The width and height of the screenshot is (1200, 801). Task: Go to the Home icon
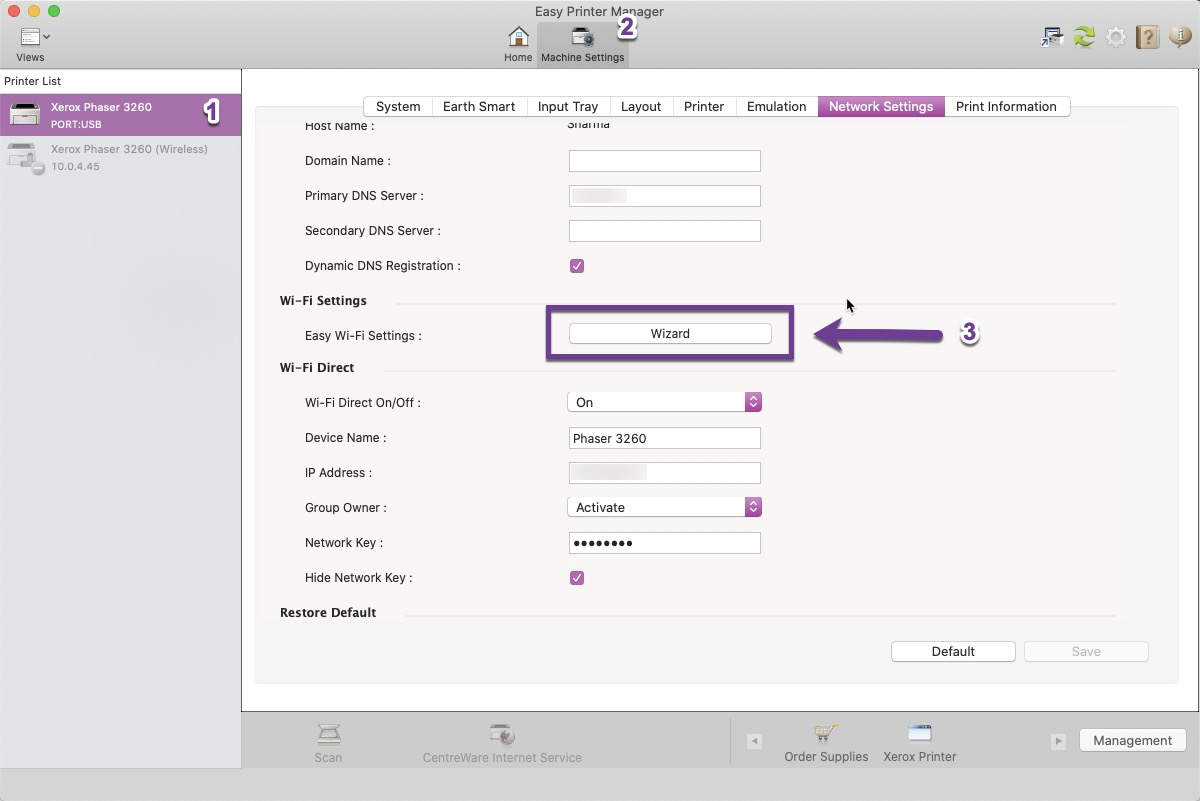coord(518,37)
